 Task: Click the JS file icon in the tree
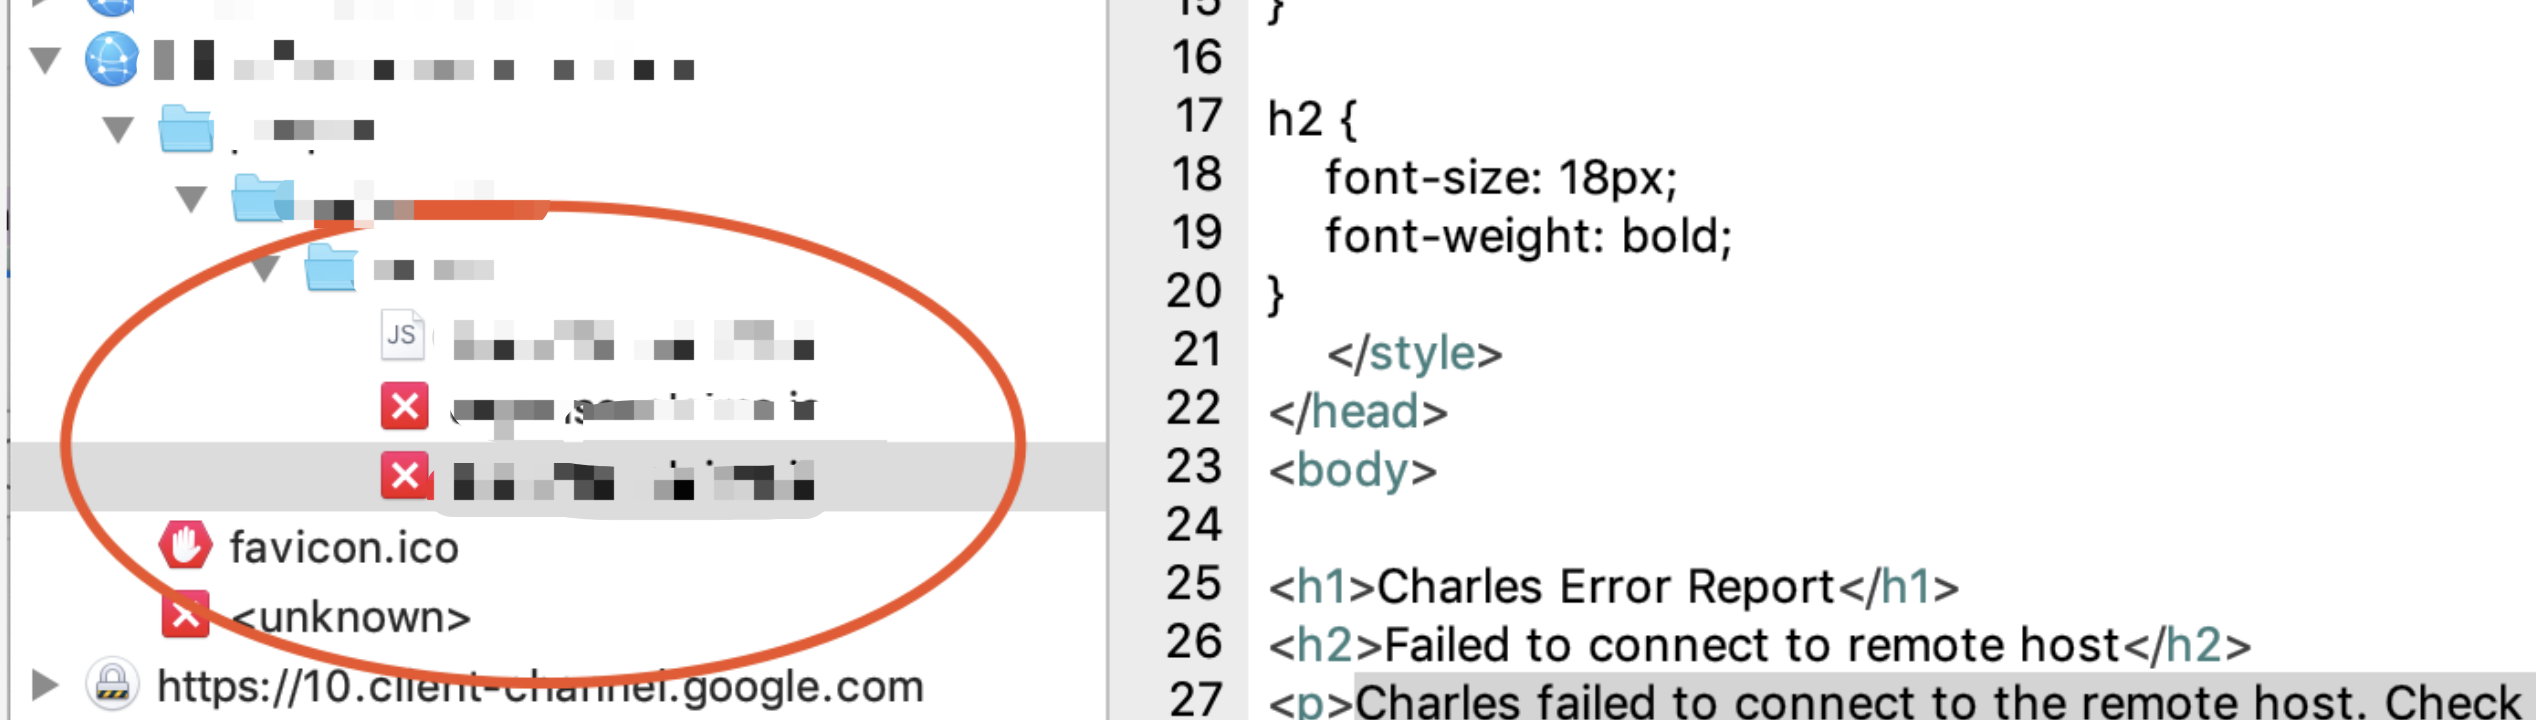click(x=402, y=335)
